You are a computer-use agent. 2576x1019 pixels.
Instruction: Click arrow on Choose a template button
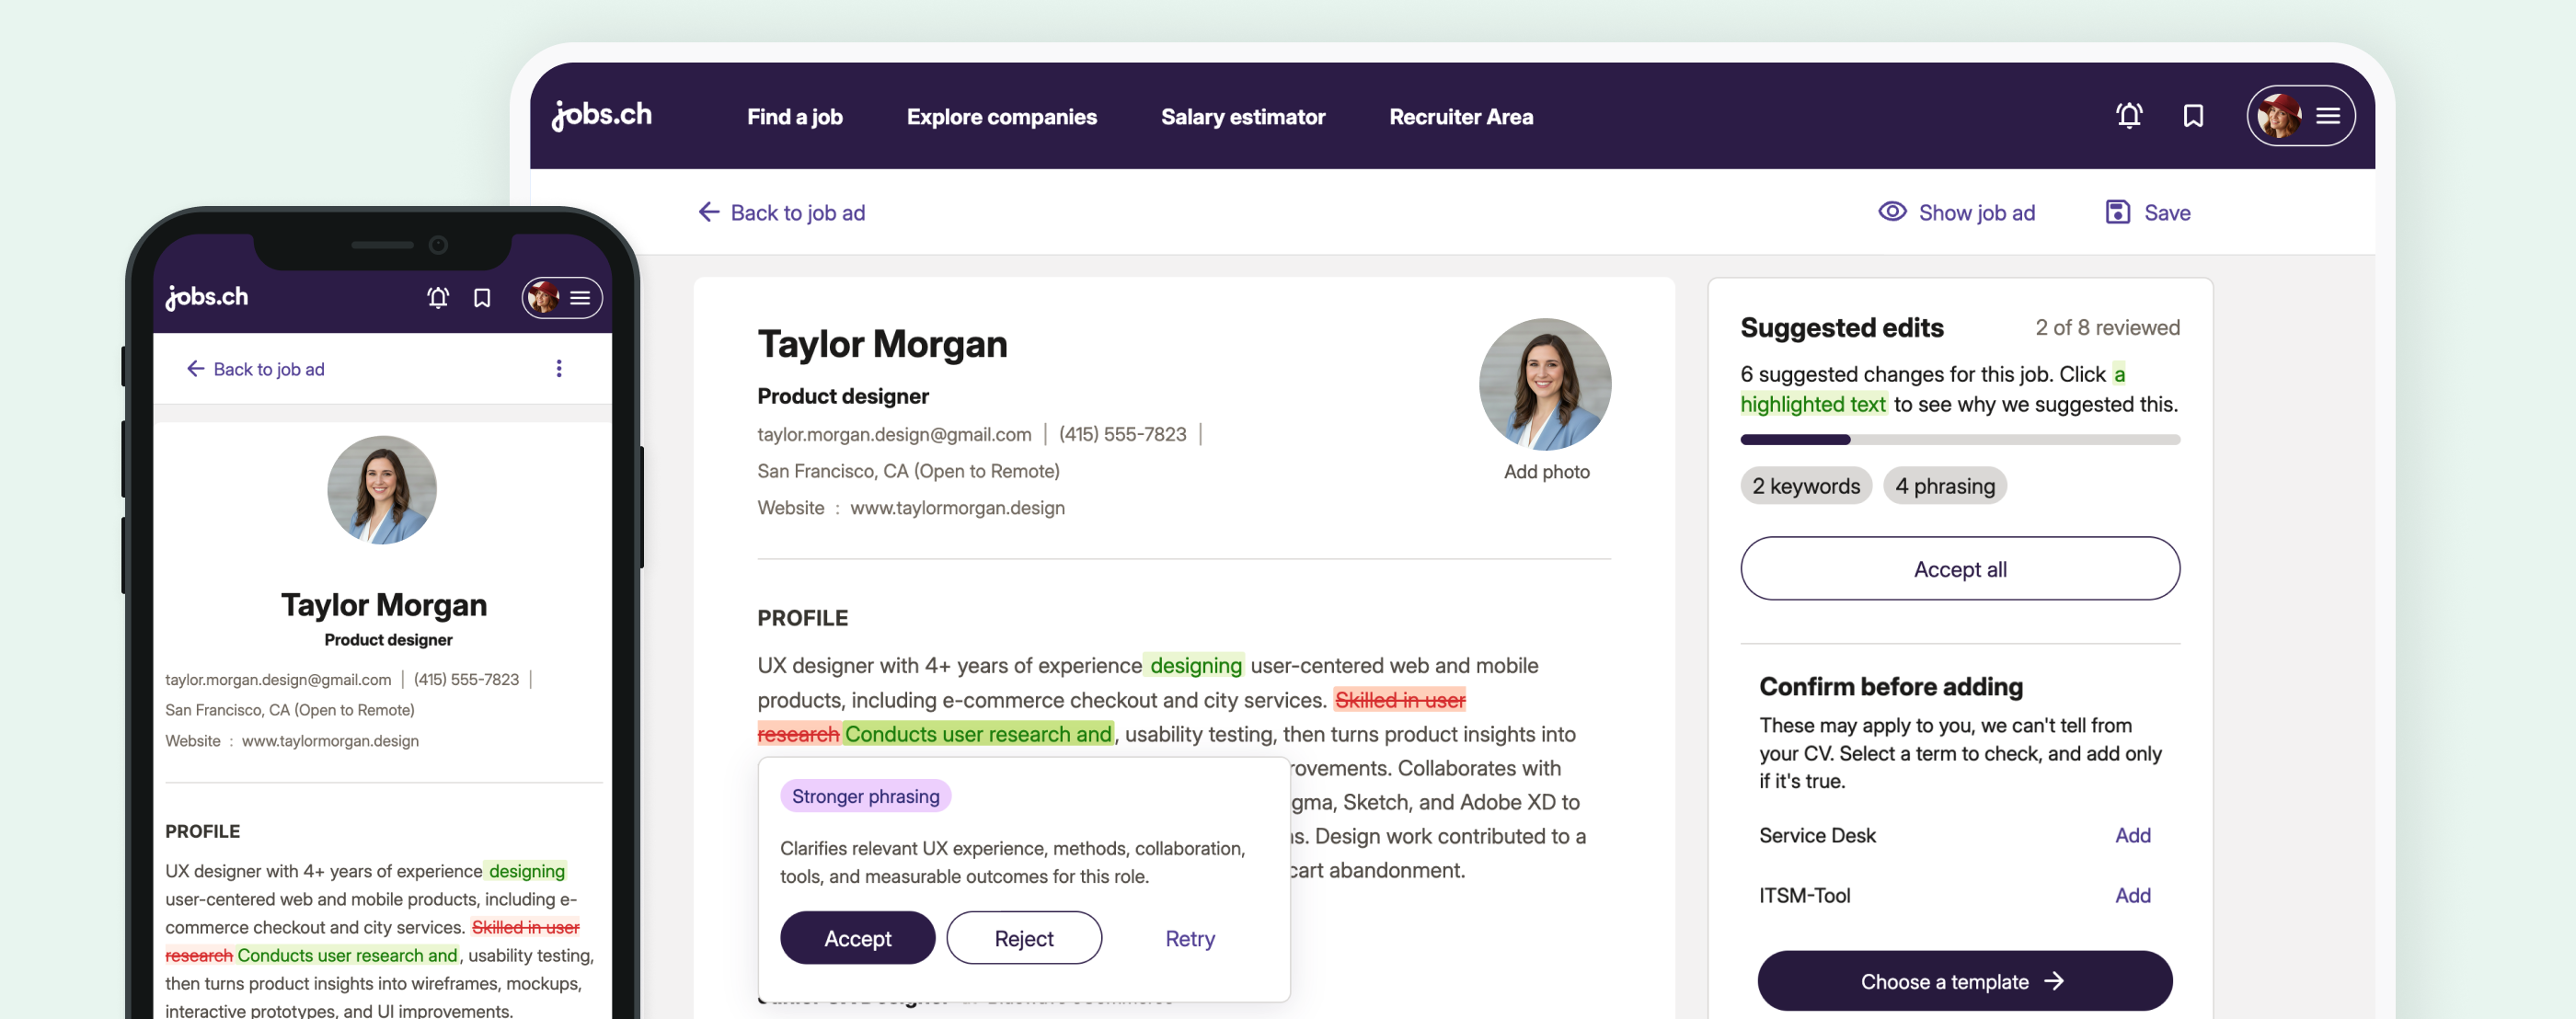tap(2054, 981)
